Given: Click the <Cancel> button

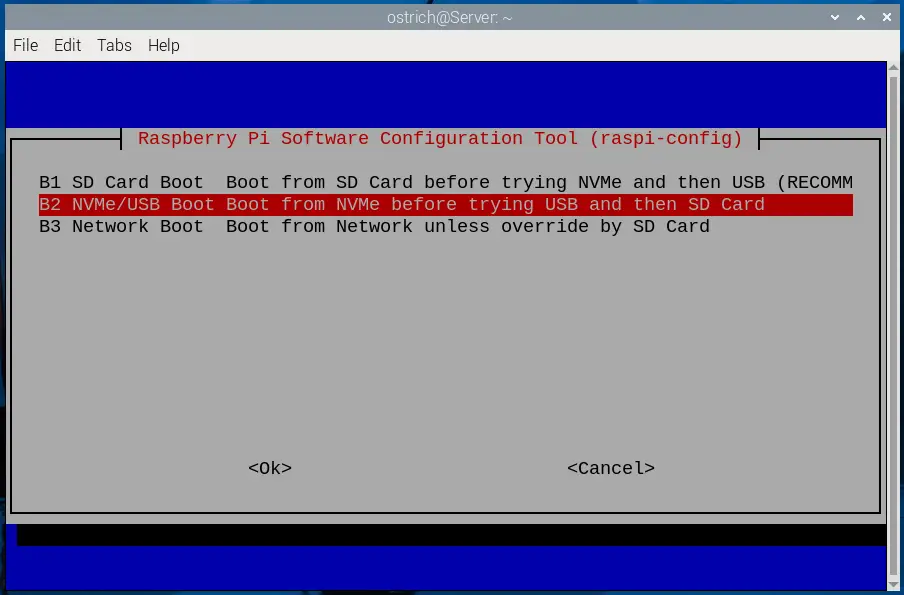Looking at the screenshot, I should click(611, 468).
